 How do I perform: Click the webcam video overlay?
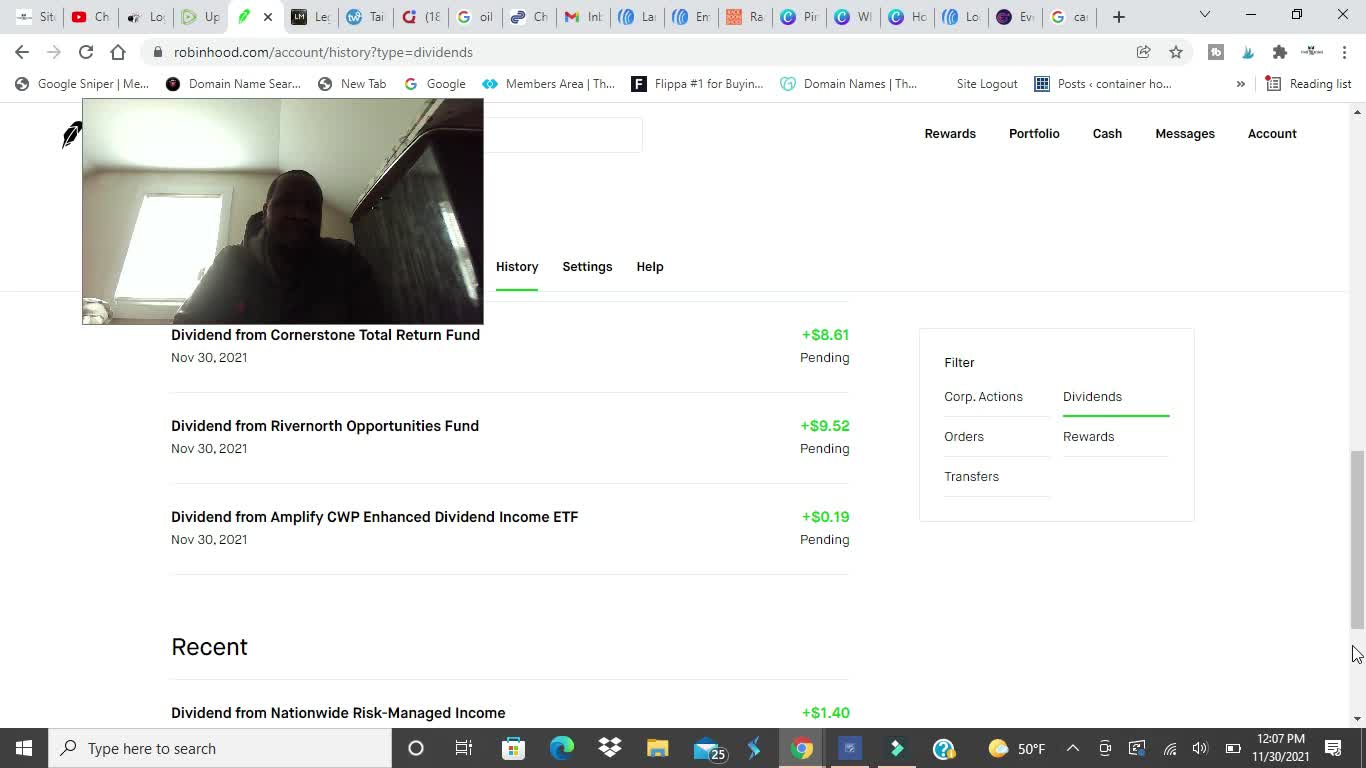click(x=282, y=212)
